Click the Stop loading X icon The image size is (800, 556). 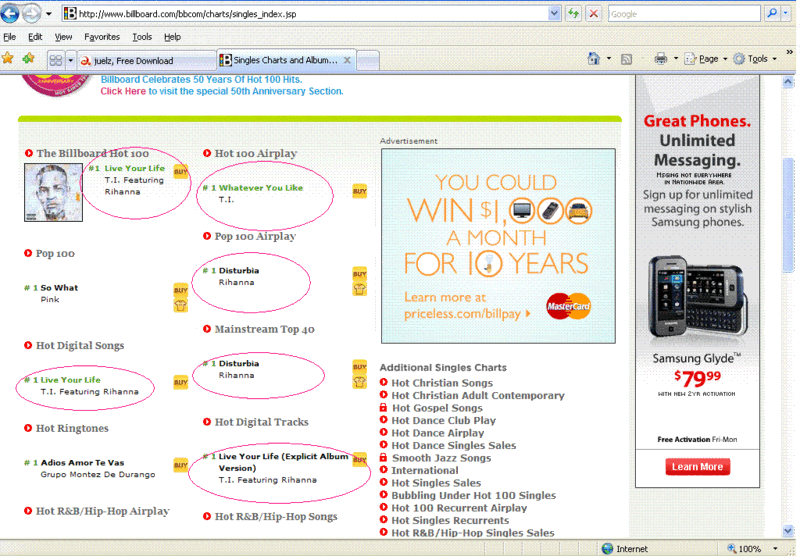(593, 14)
